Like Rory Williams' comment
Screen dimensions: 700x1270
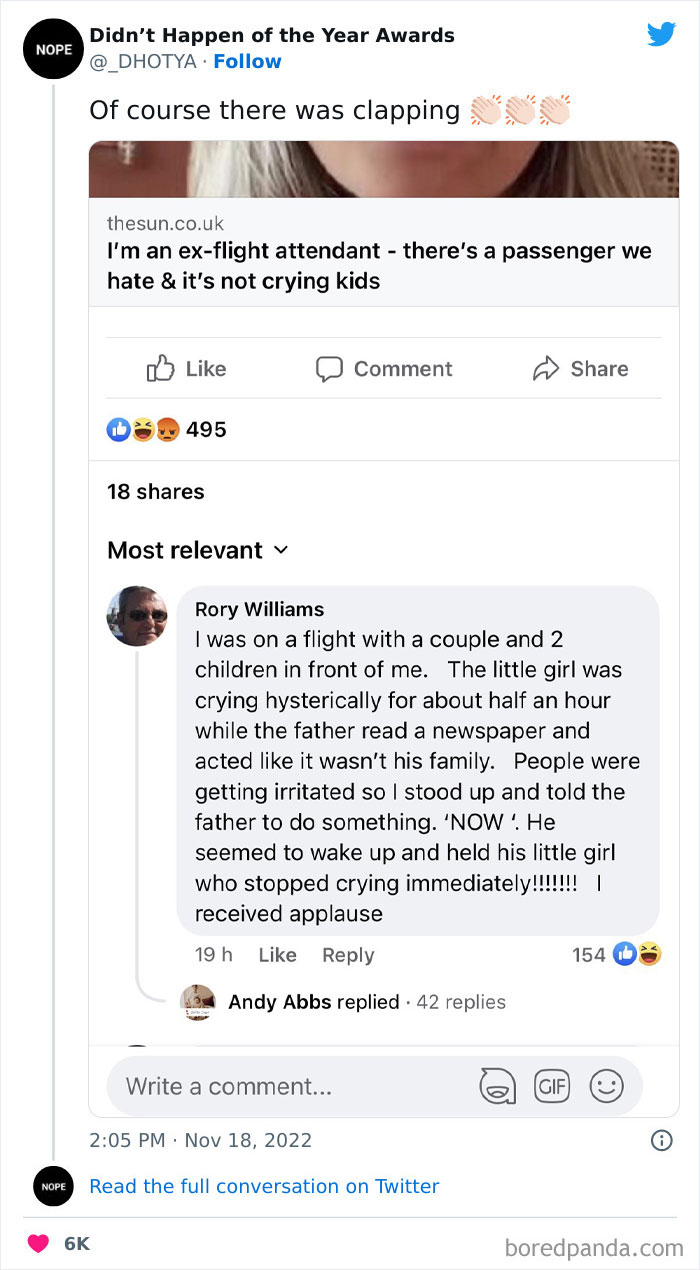pyautogui.click(x=277, y=955)
